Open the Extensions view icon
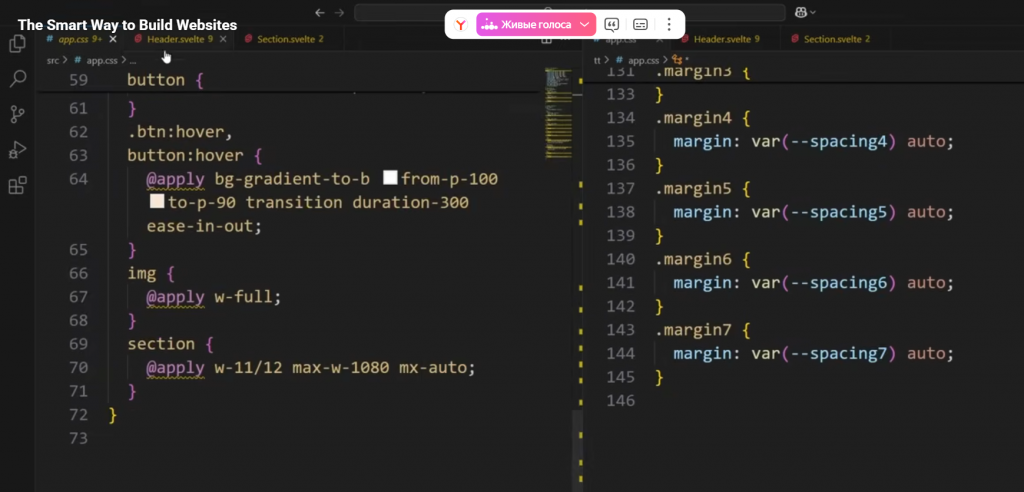Screen dimensions: 1024x492 tap(17, 186)
